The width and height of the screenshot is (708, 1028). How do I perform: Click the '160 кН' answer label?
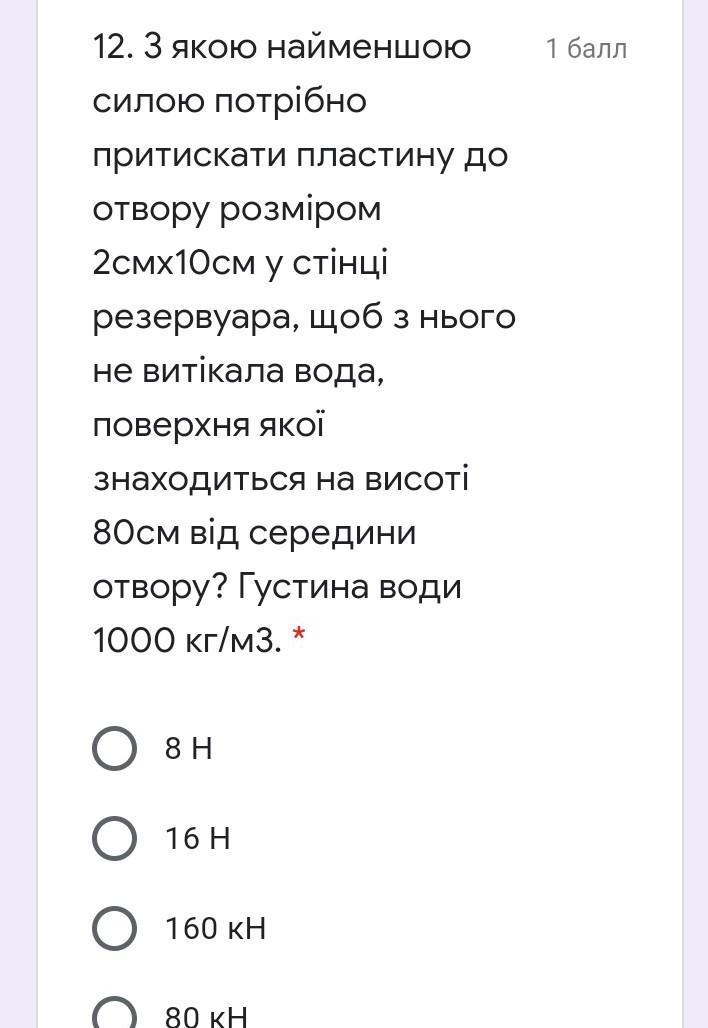pyautogui.click(x=216, y=929)
